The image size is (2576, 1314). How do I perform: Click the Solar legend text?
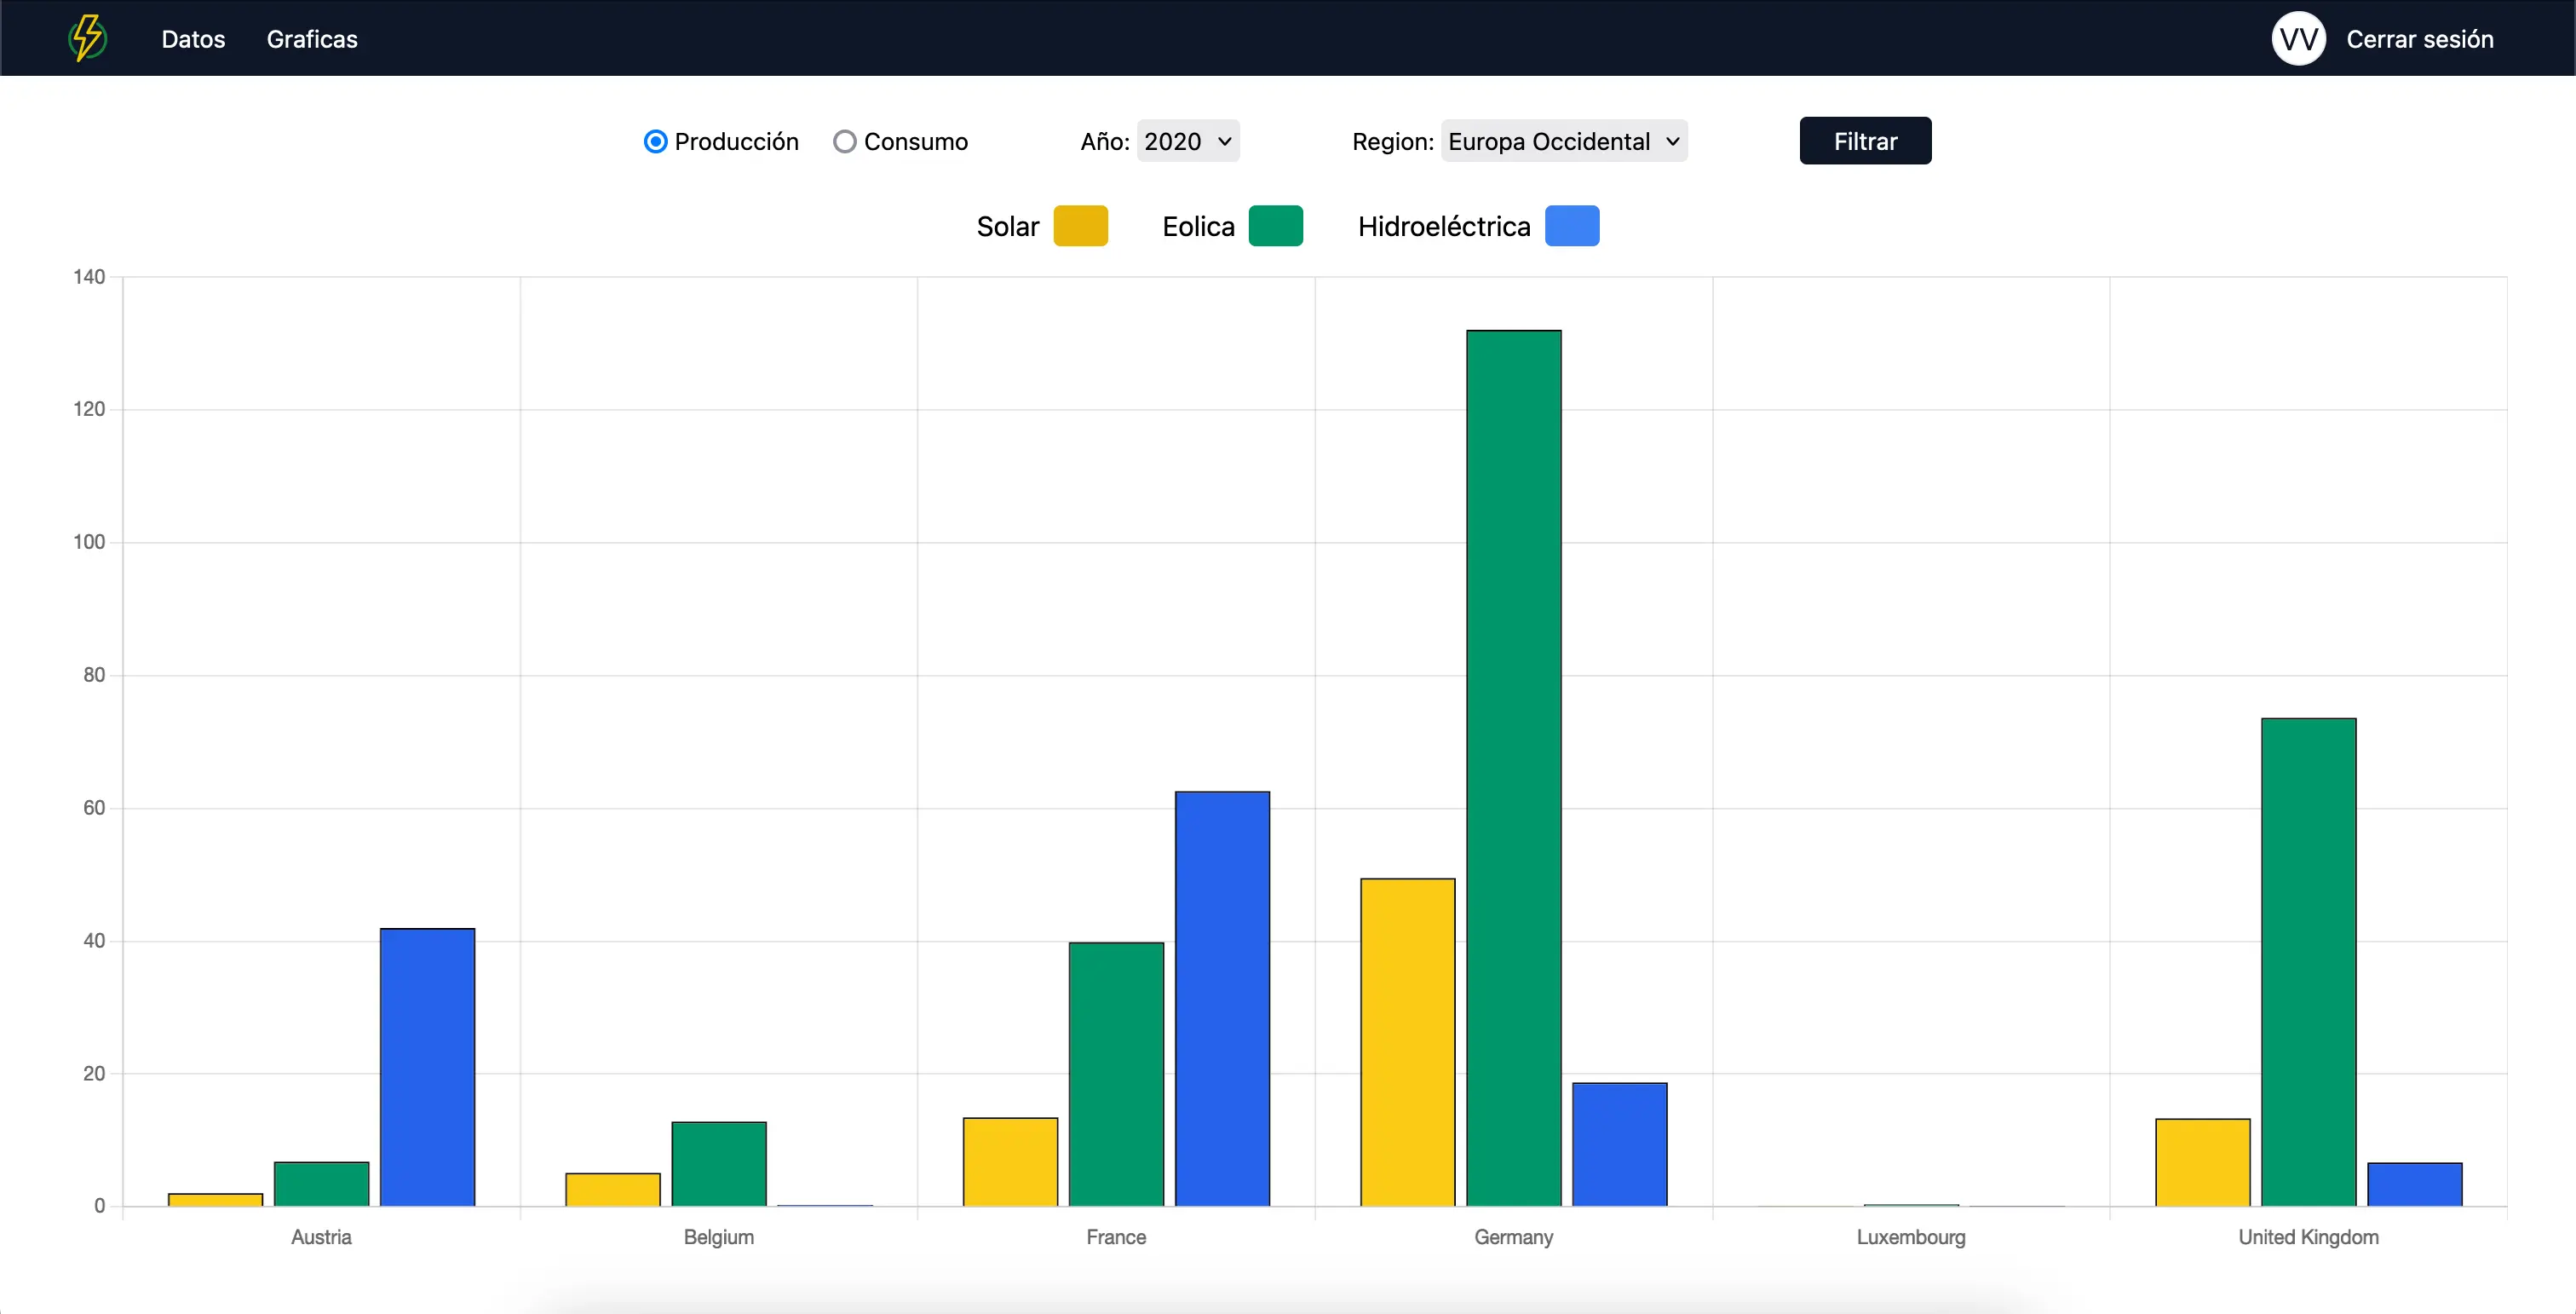pos(1007,227)
